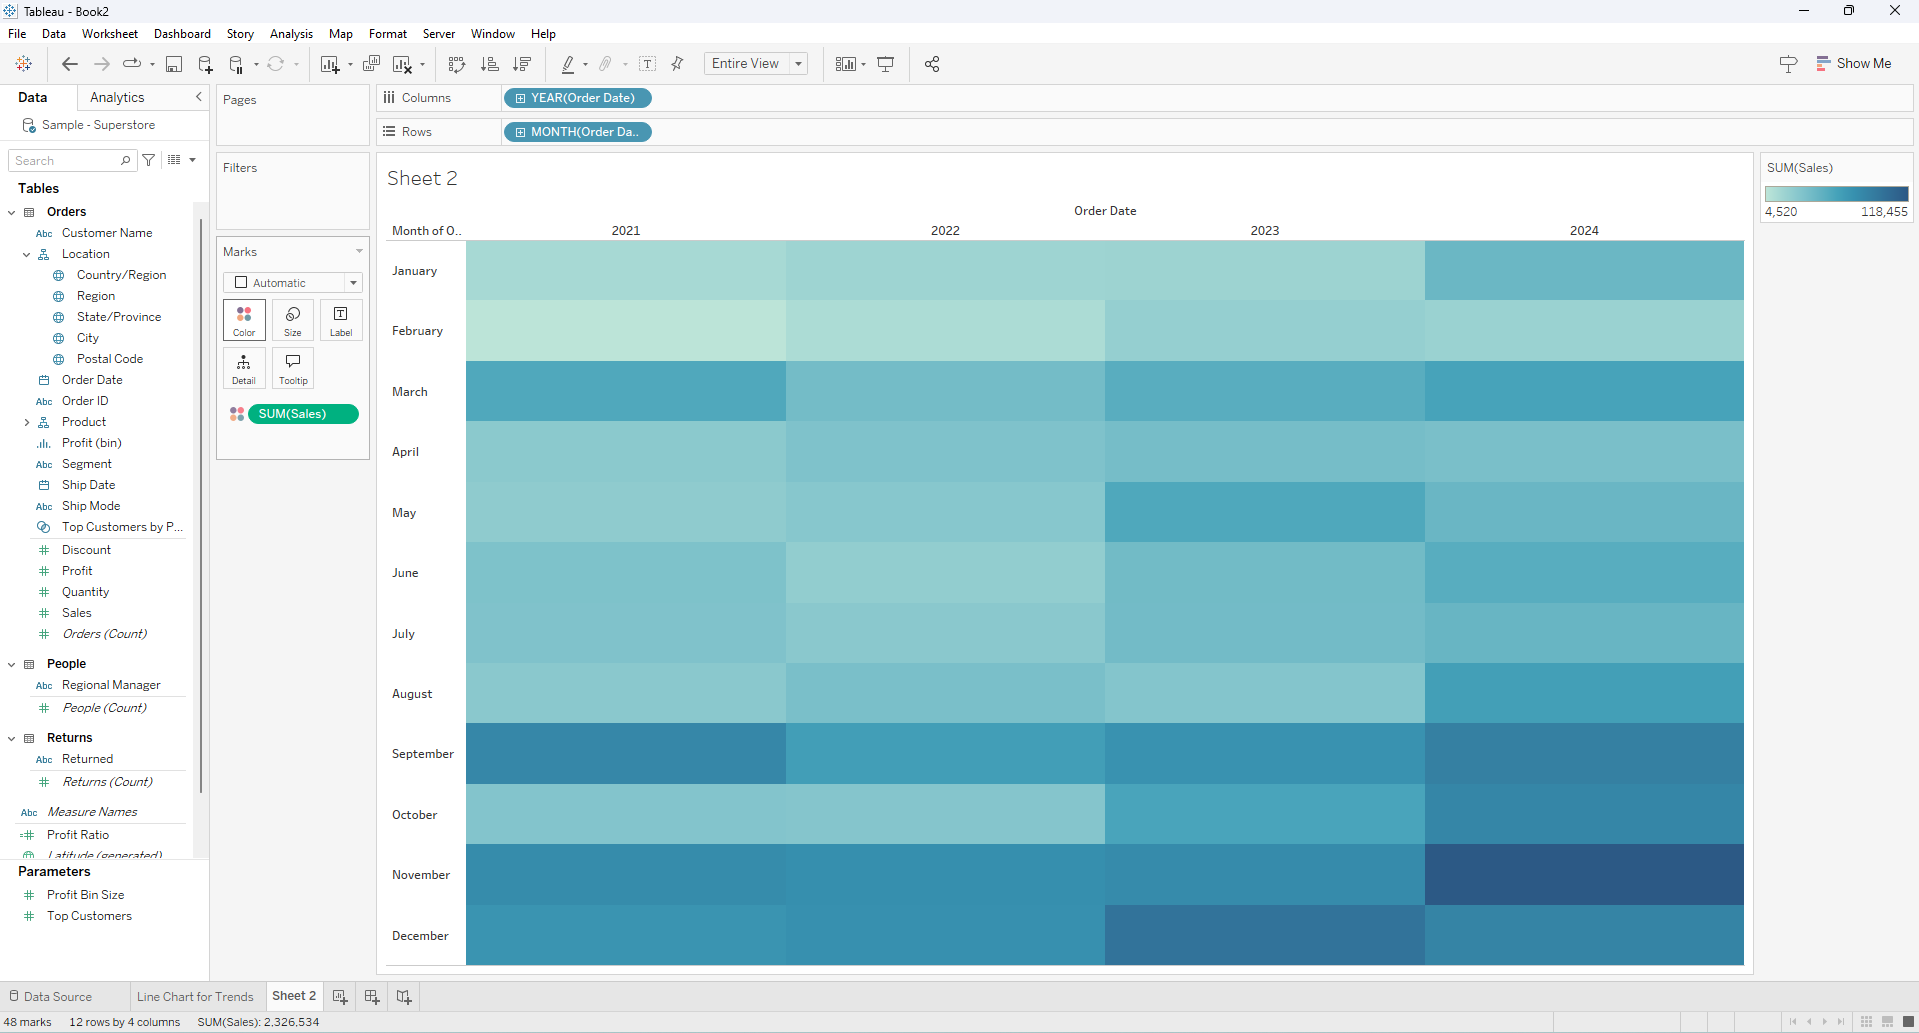1919x1033 pixels.
Task: Click YEAR(Order Date) pill on Columns
Action: (x=578, y=98)
